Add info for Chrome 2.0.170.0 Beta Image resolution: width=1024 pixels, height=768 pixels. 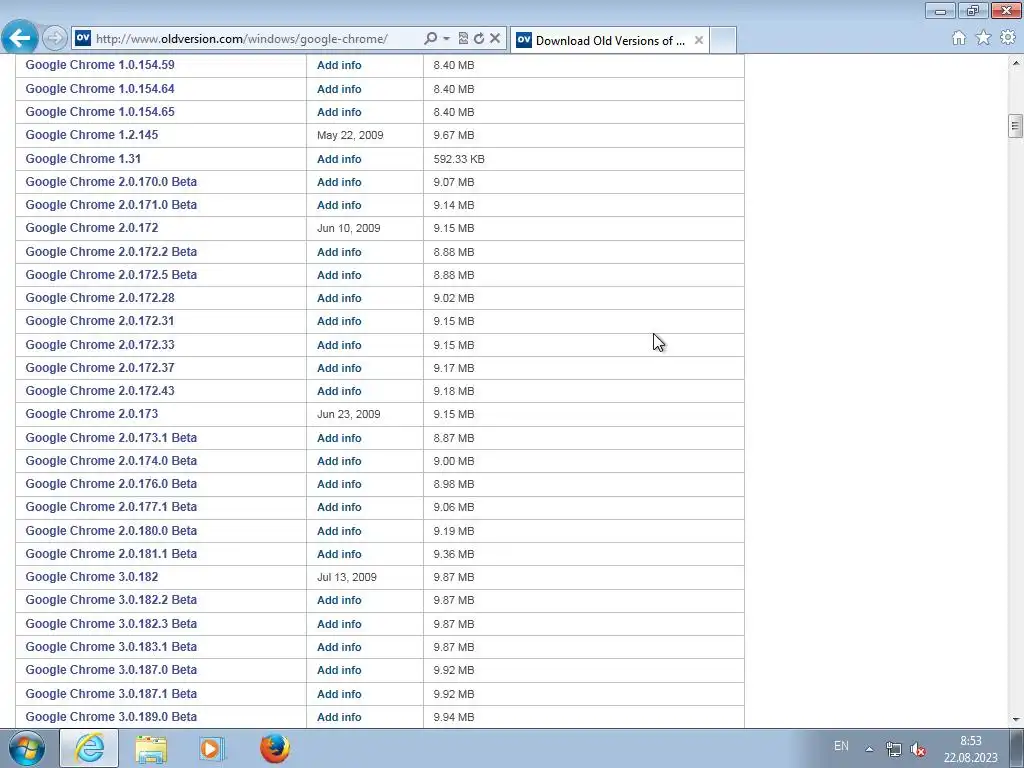339,182
